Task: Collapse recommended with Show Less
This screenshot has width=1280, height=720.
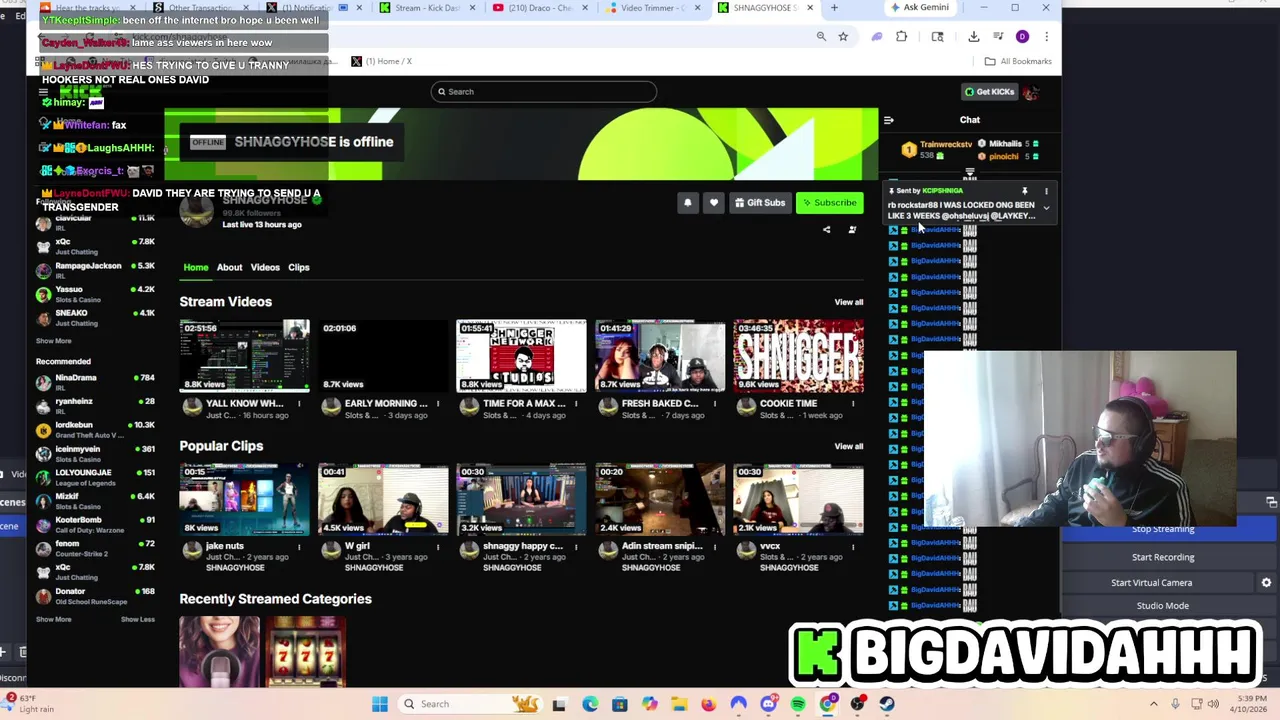Action: tap(138, 620)
